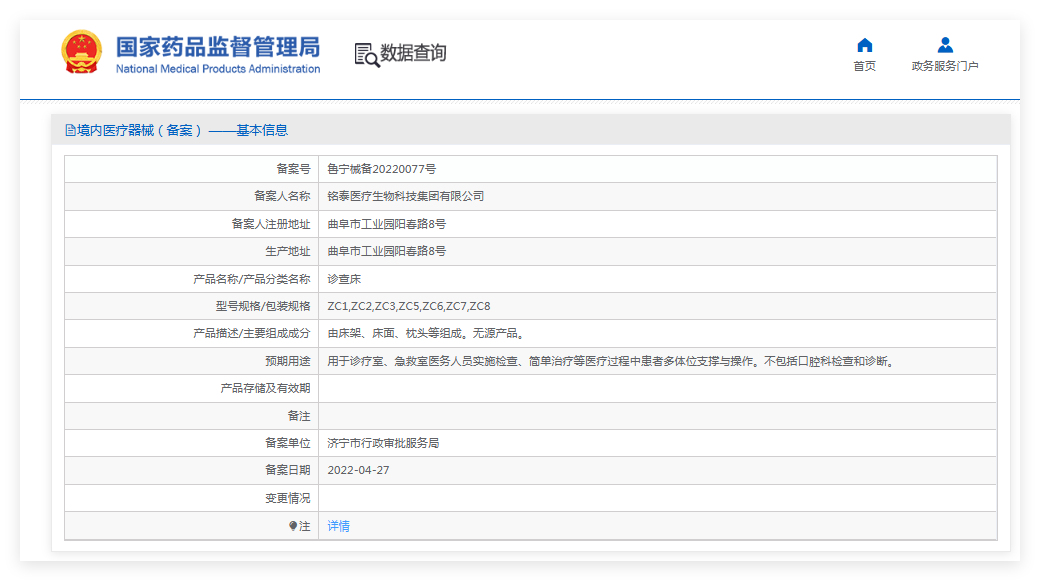Image resolution: width=1040 pixels, height=581 pixels.
Task: Open 政务服务门户 link text
Action: point(945,66)
